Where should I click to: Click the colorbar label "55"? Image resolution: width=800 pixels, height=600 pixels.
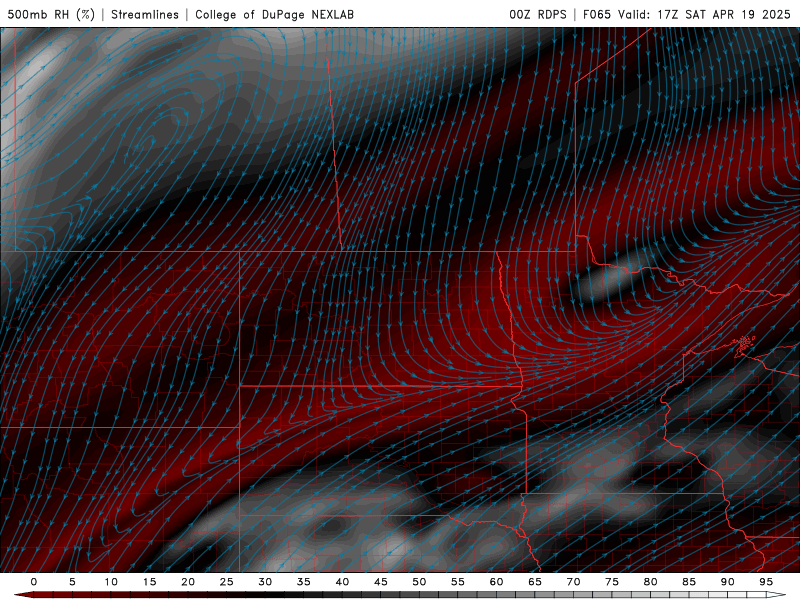pos(458,582)
